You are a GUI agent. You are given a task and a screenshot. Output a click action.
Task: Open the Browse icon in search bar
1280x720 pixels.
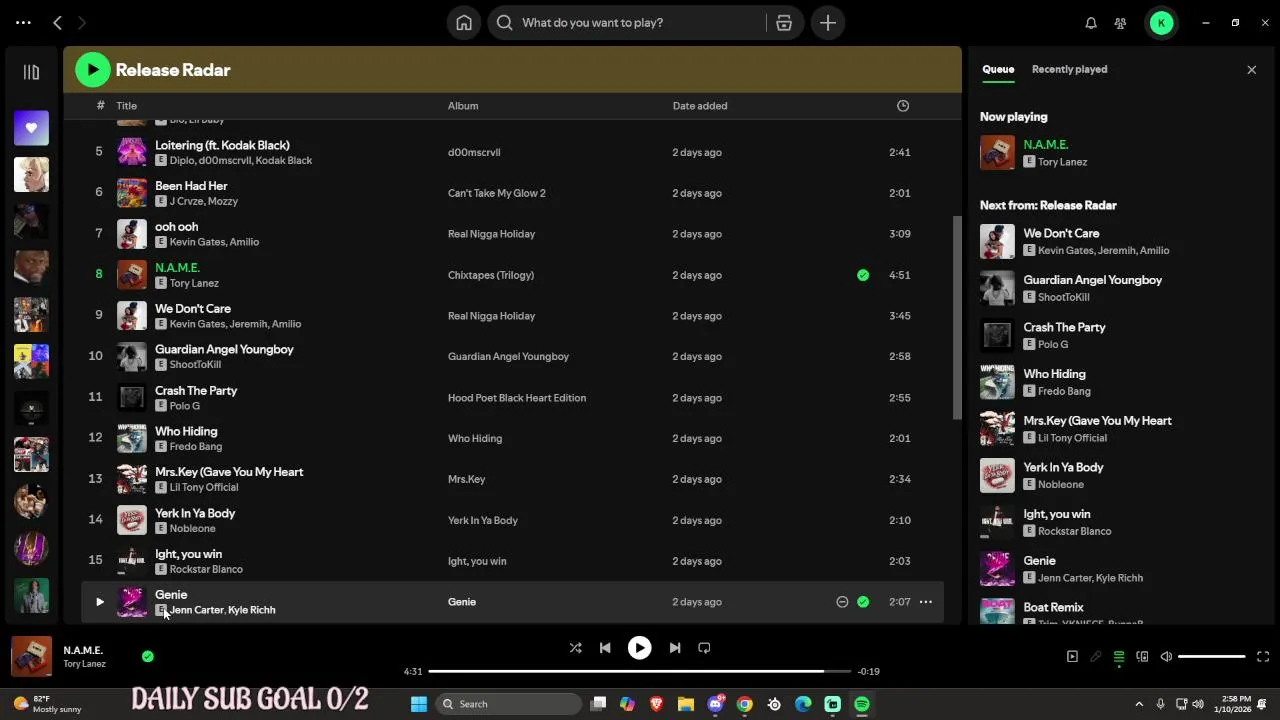pyautogui.click(x=784, y=23)
